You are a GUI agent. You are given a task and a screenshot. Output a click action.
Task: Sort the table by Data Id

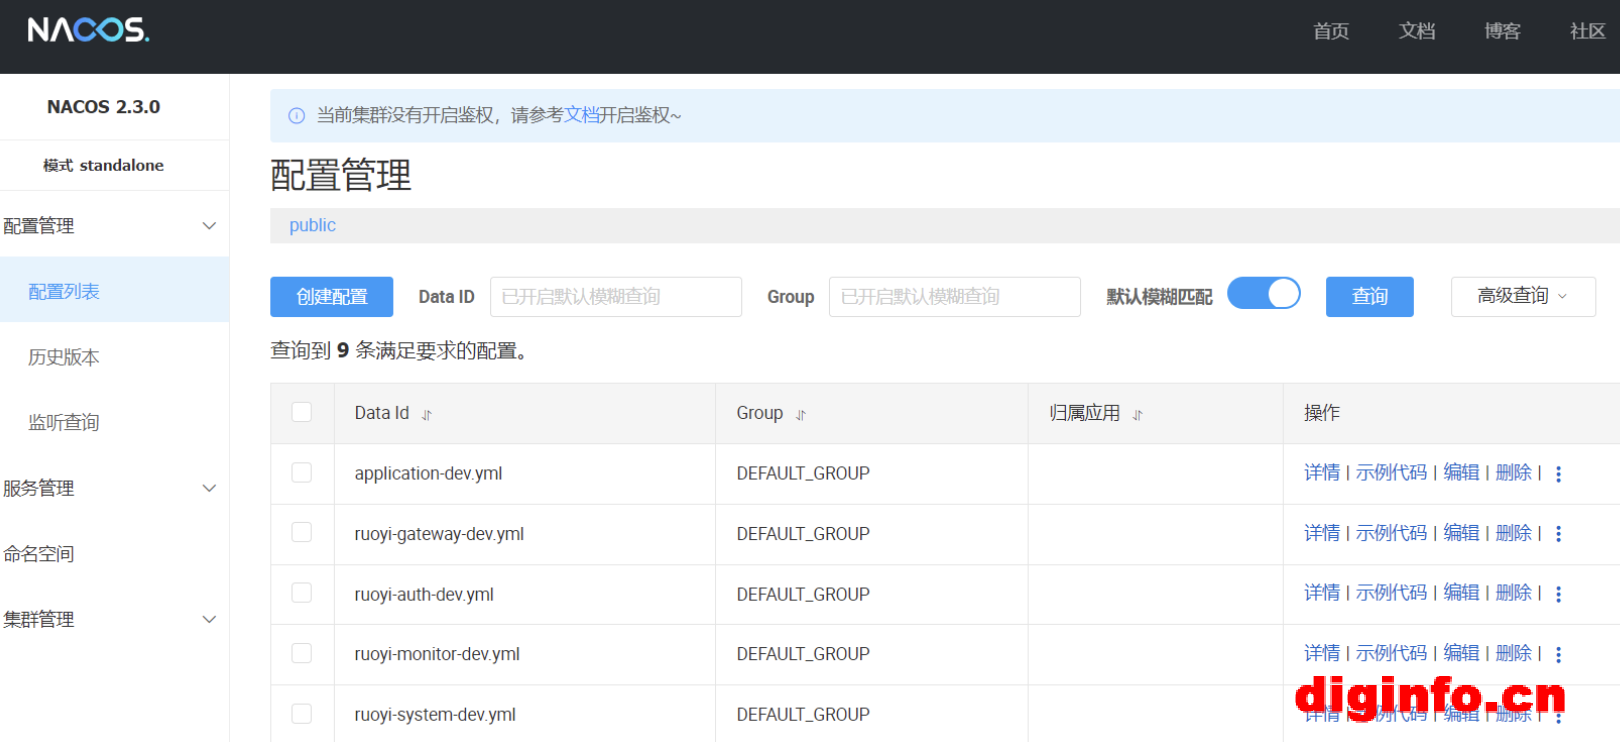[427, 415]
